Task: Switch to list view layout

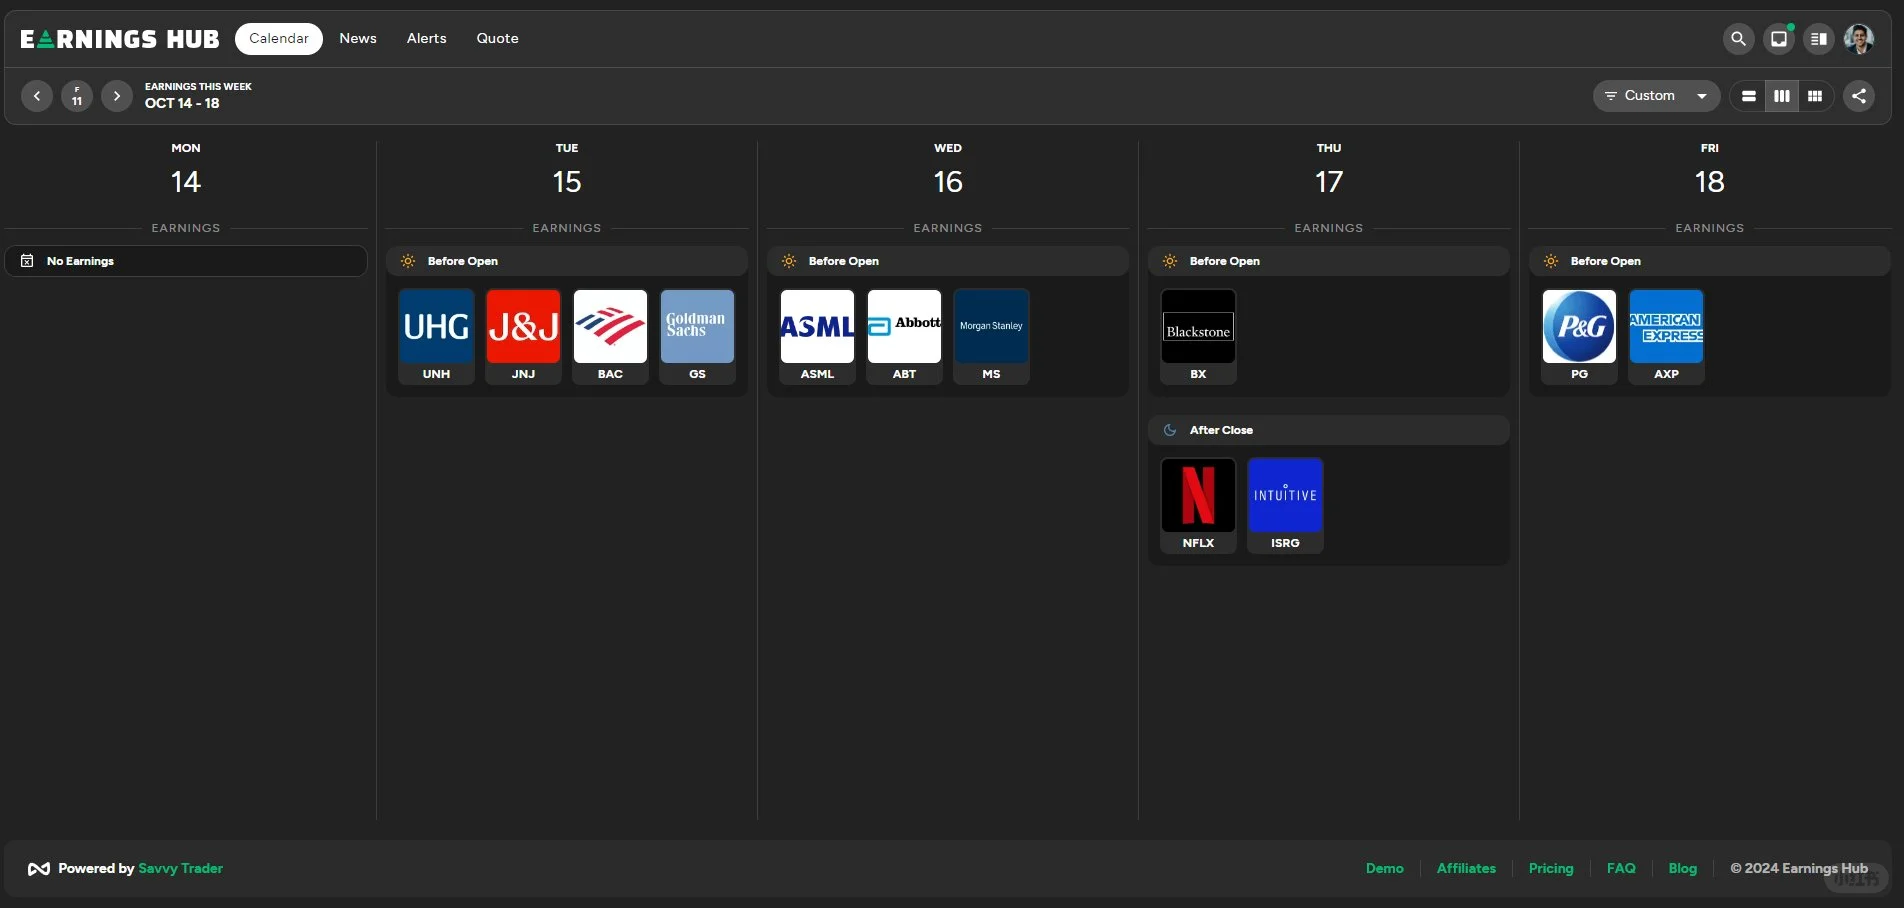Action: (x=1749, y=96)
